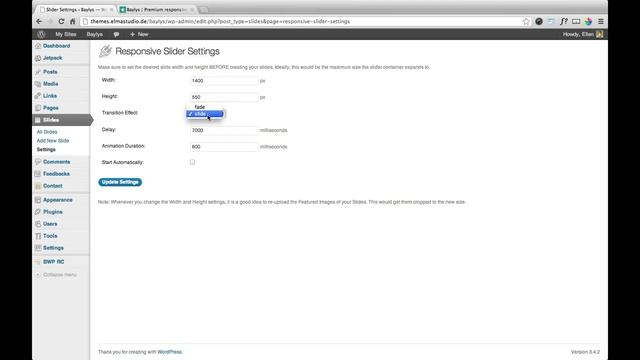Click Add New Slide submenu link
640x360 pixels.
click(x=53, y=141)
